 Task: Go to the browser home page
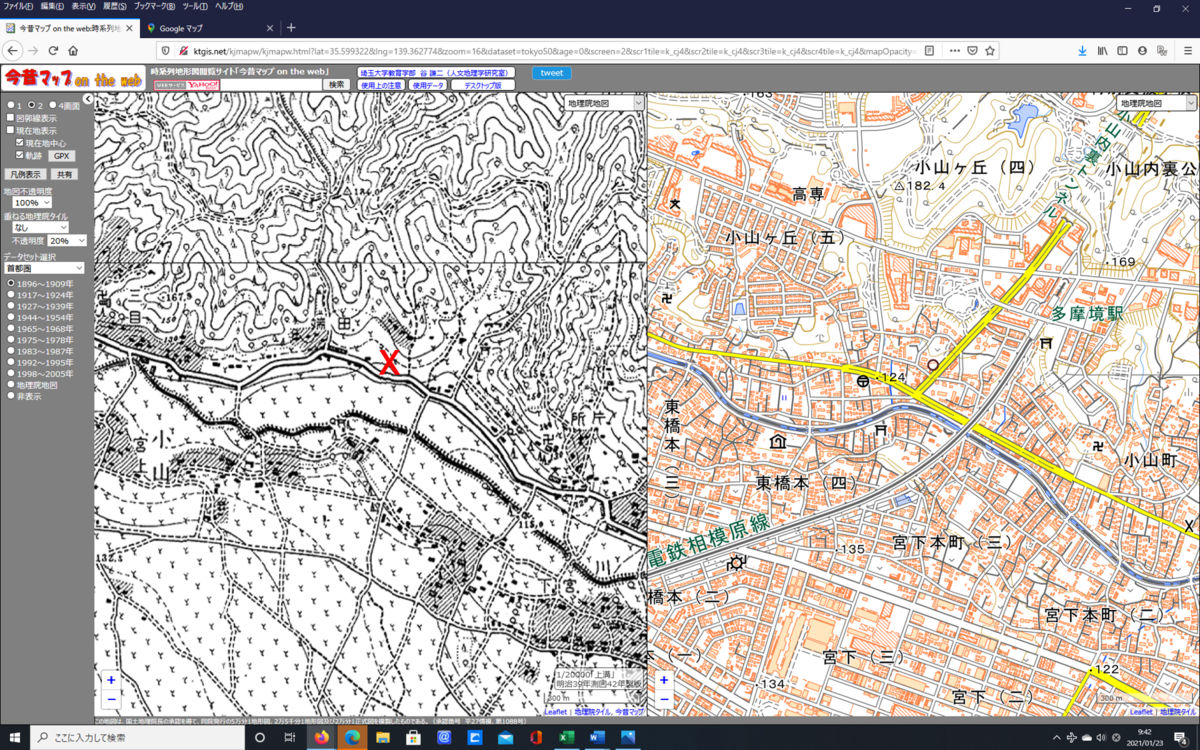tap(73, 50)
